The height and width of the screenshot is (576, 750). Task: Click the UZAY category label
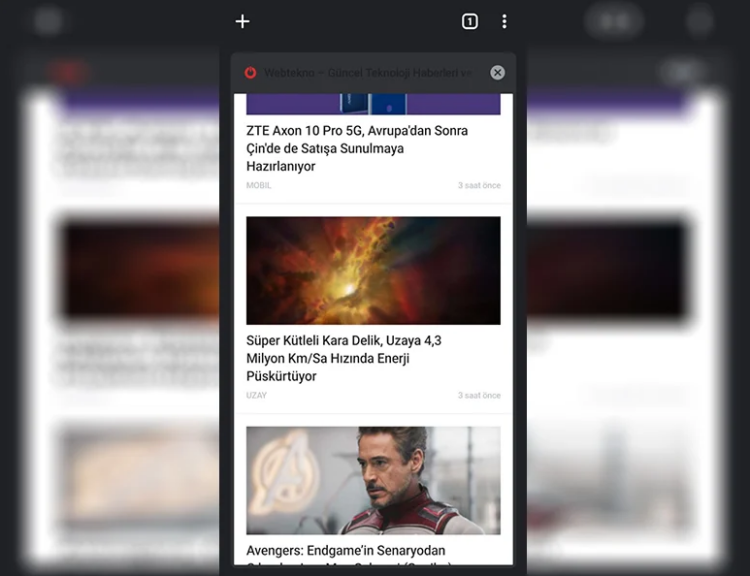257,395
